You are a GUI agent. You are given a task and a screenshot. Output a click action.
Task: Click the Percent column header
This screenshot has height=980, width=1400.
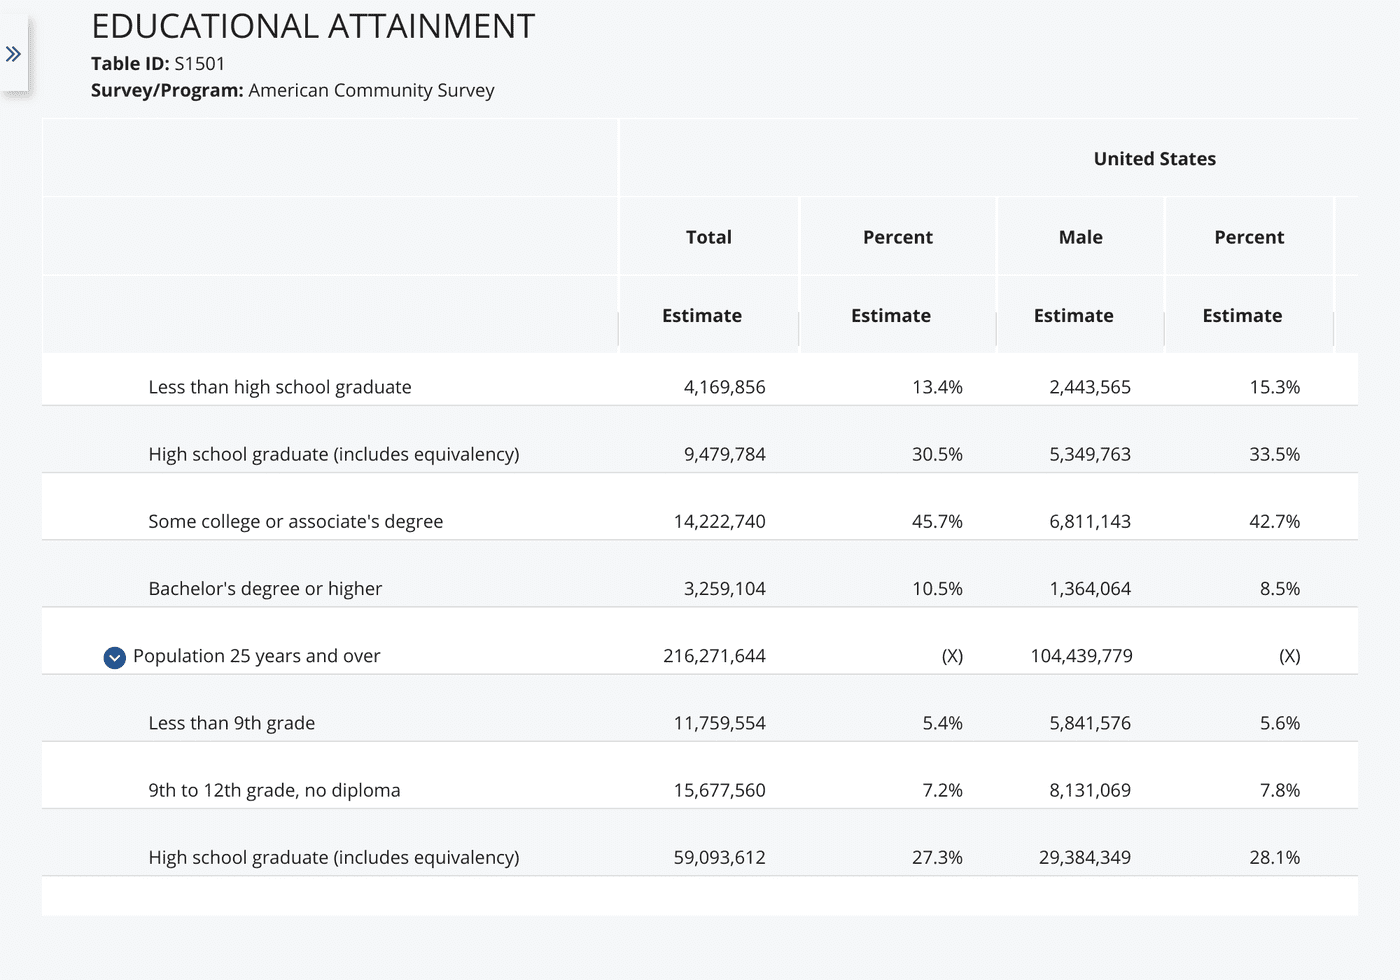pos(897,237)
